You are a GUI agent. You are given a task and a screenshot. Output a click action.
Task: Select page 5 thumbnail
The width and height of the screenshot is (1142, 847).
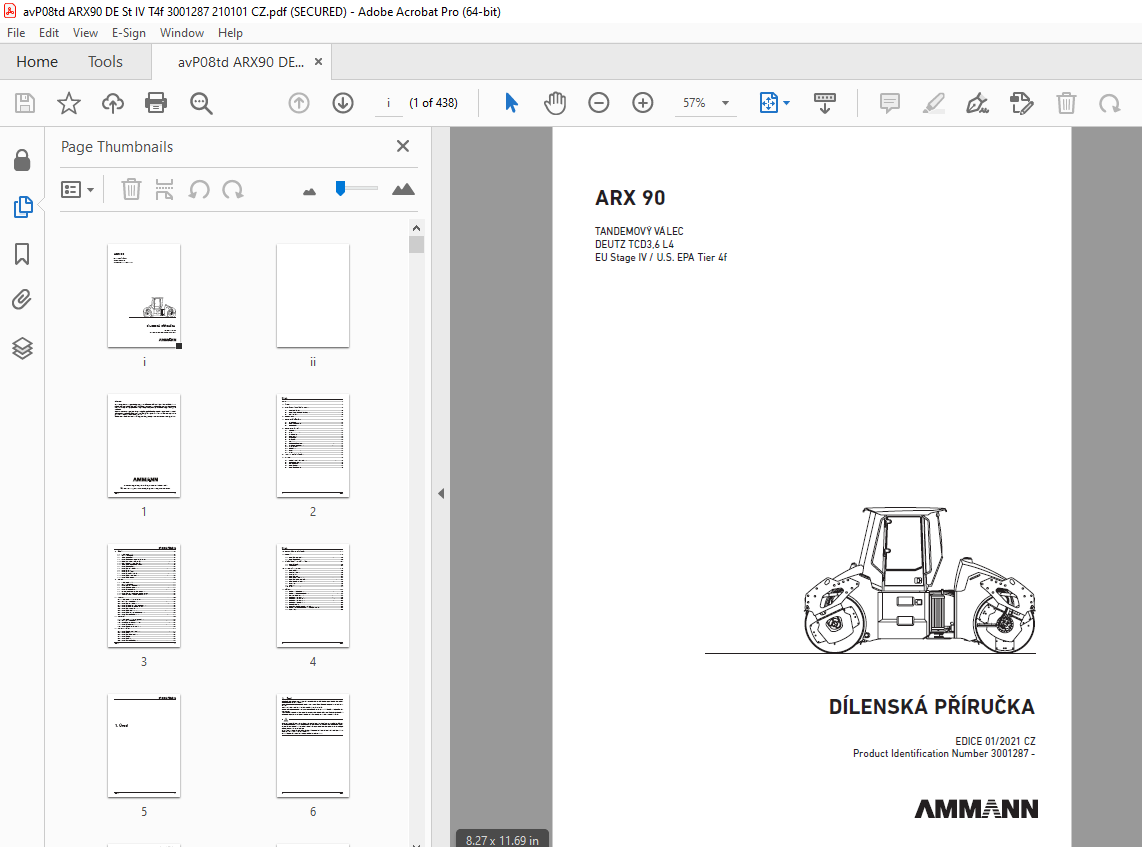tap(144, 746)
